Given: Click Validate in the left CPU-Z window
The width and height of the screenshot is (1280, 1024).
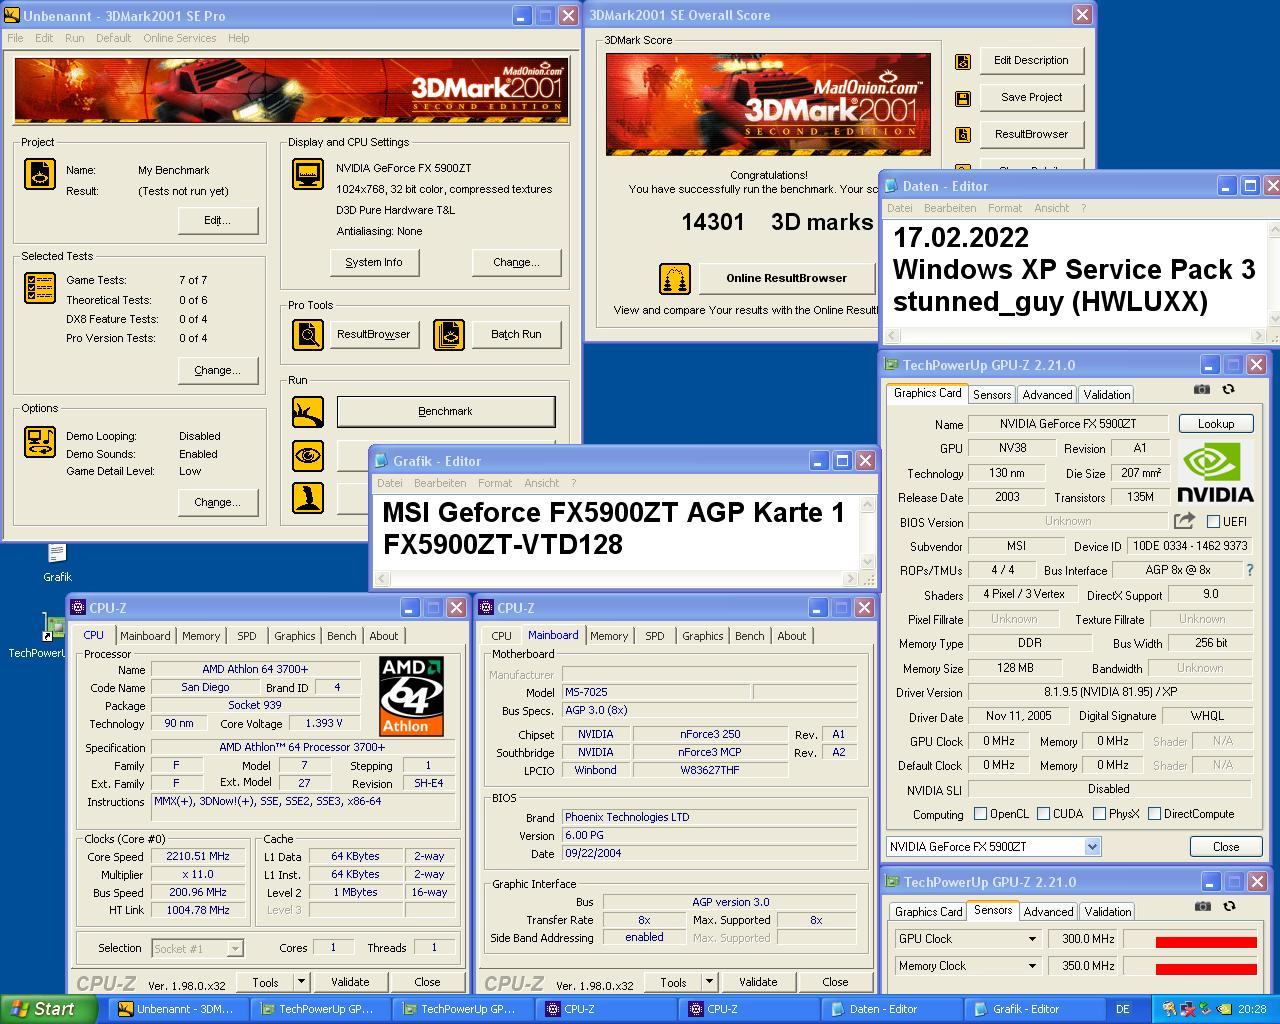Looking at the screenshot, I should point(350,982).
